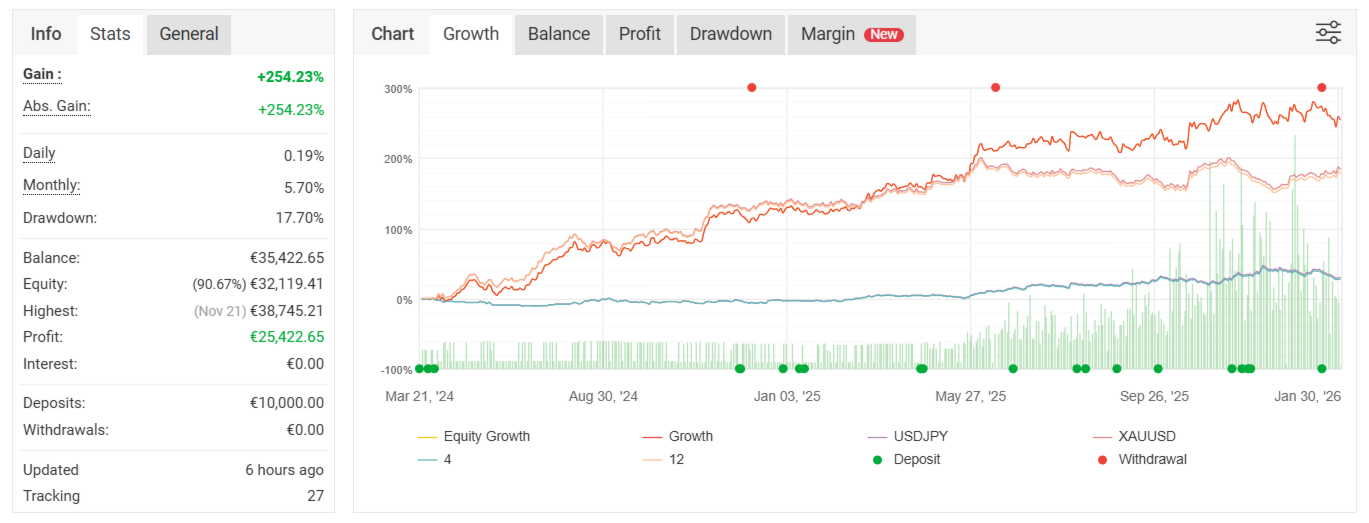Image resolution: width=1369 pixels, height=523 pixels.
Task: Open the General tab
Action: [189, 34]
